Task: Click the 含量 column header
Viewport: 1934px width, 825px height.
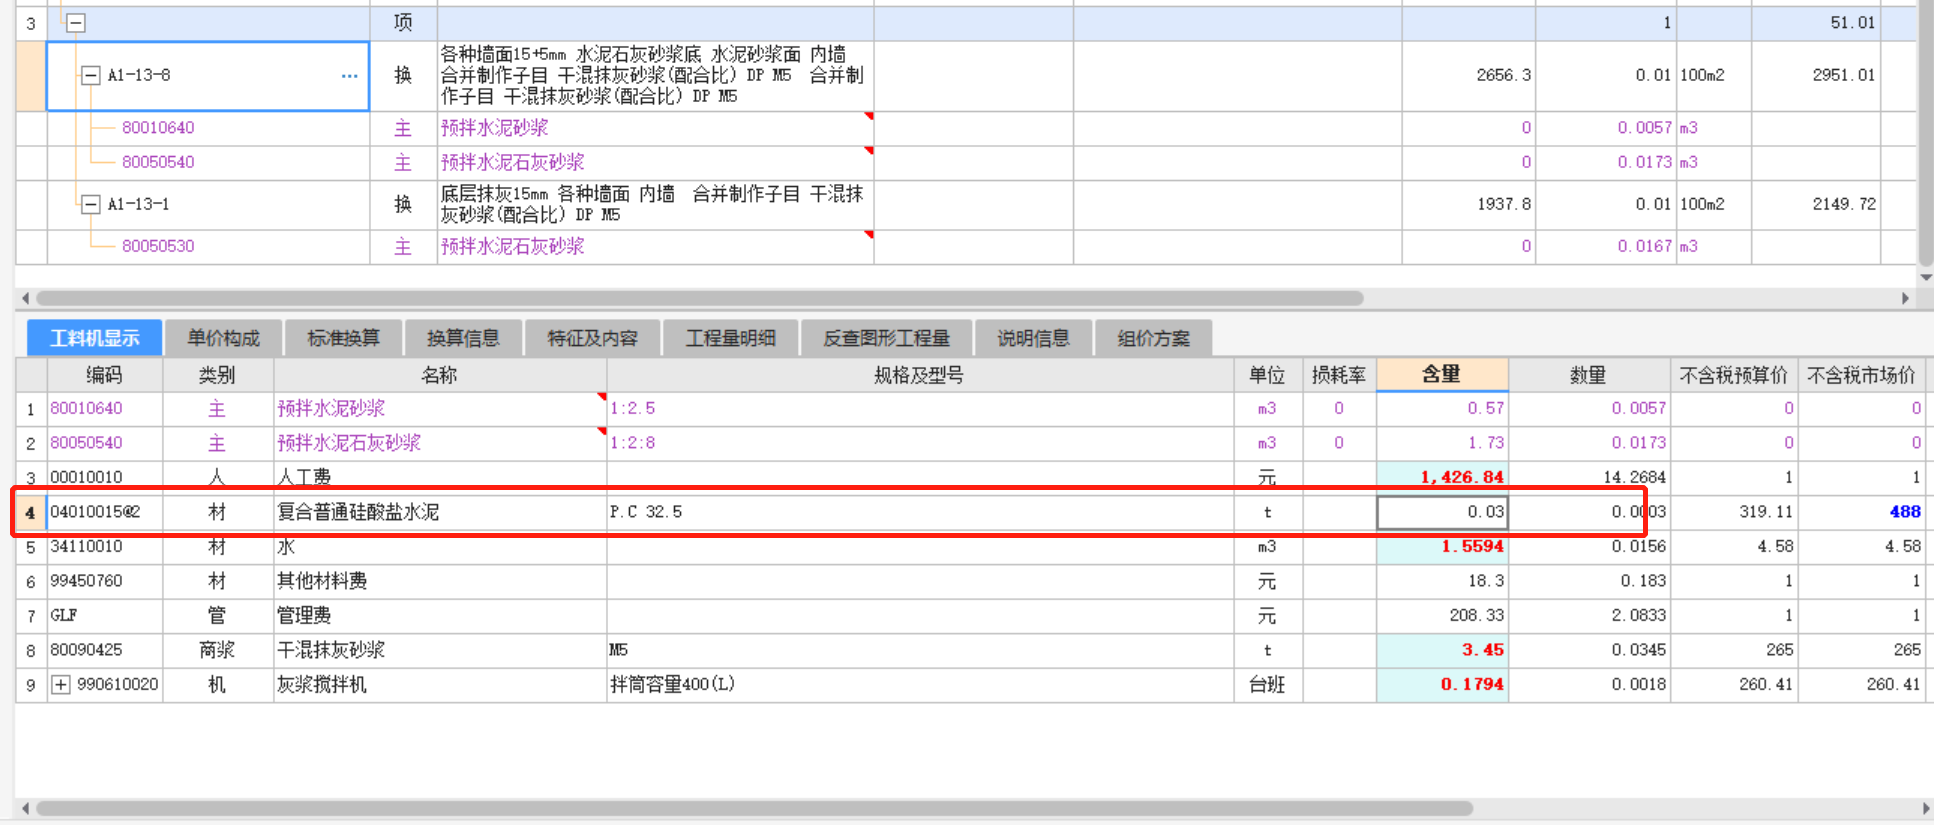Action: [1442, 374]
